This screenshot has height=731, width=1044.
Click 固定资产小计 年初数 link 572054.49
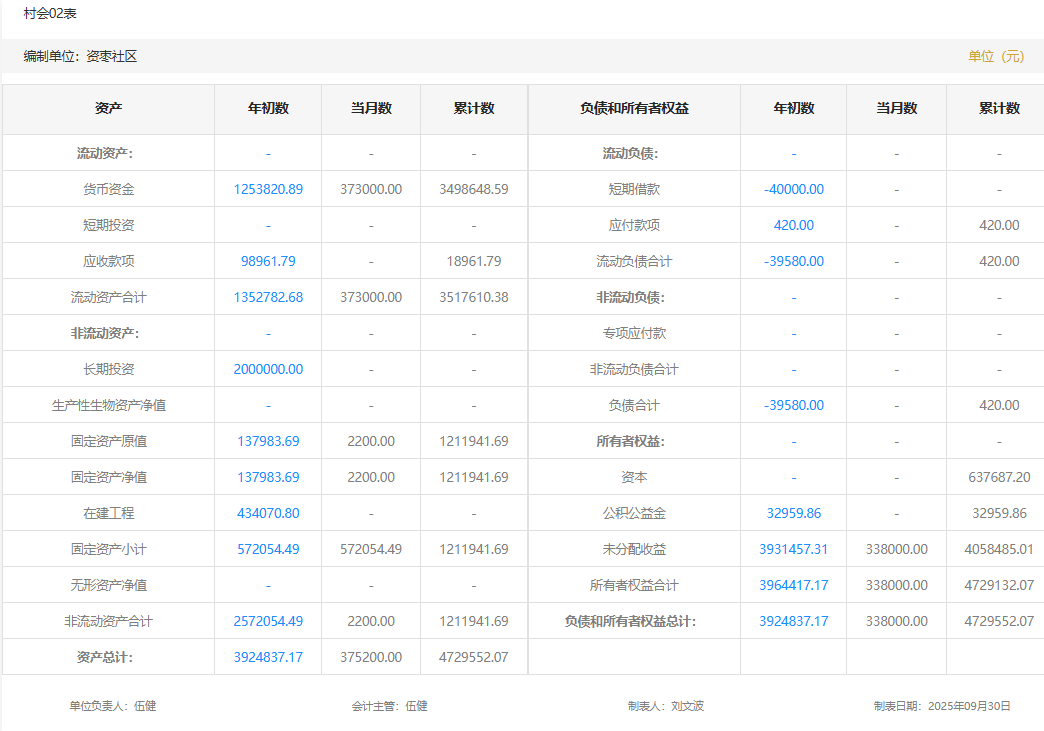click(x=268, y=549)
